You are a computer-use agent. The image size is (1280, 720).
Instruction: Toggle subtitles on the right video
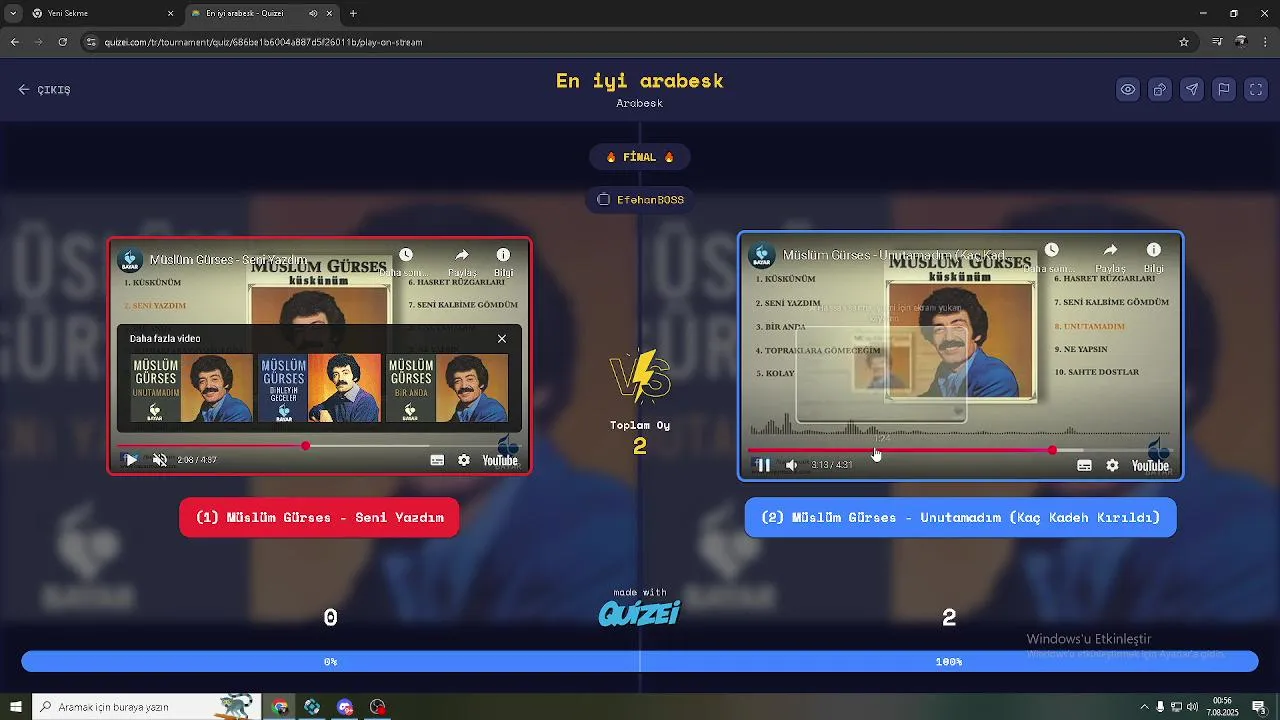coord(1084,465)
